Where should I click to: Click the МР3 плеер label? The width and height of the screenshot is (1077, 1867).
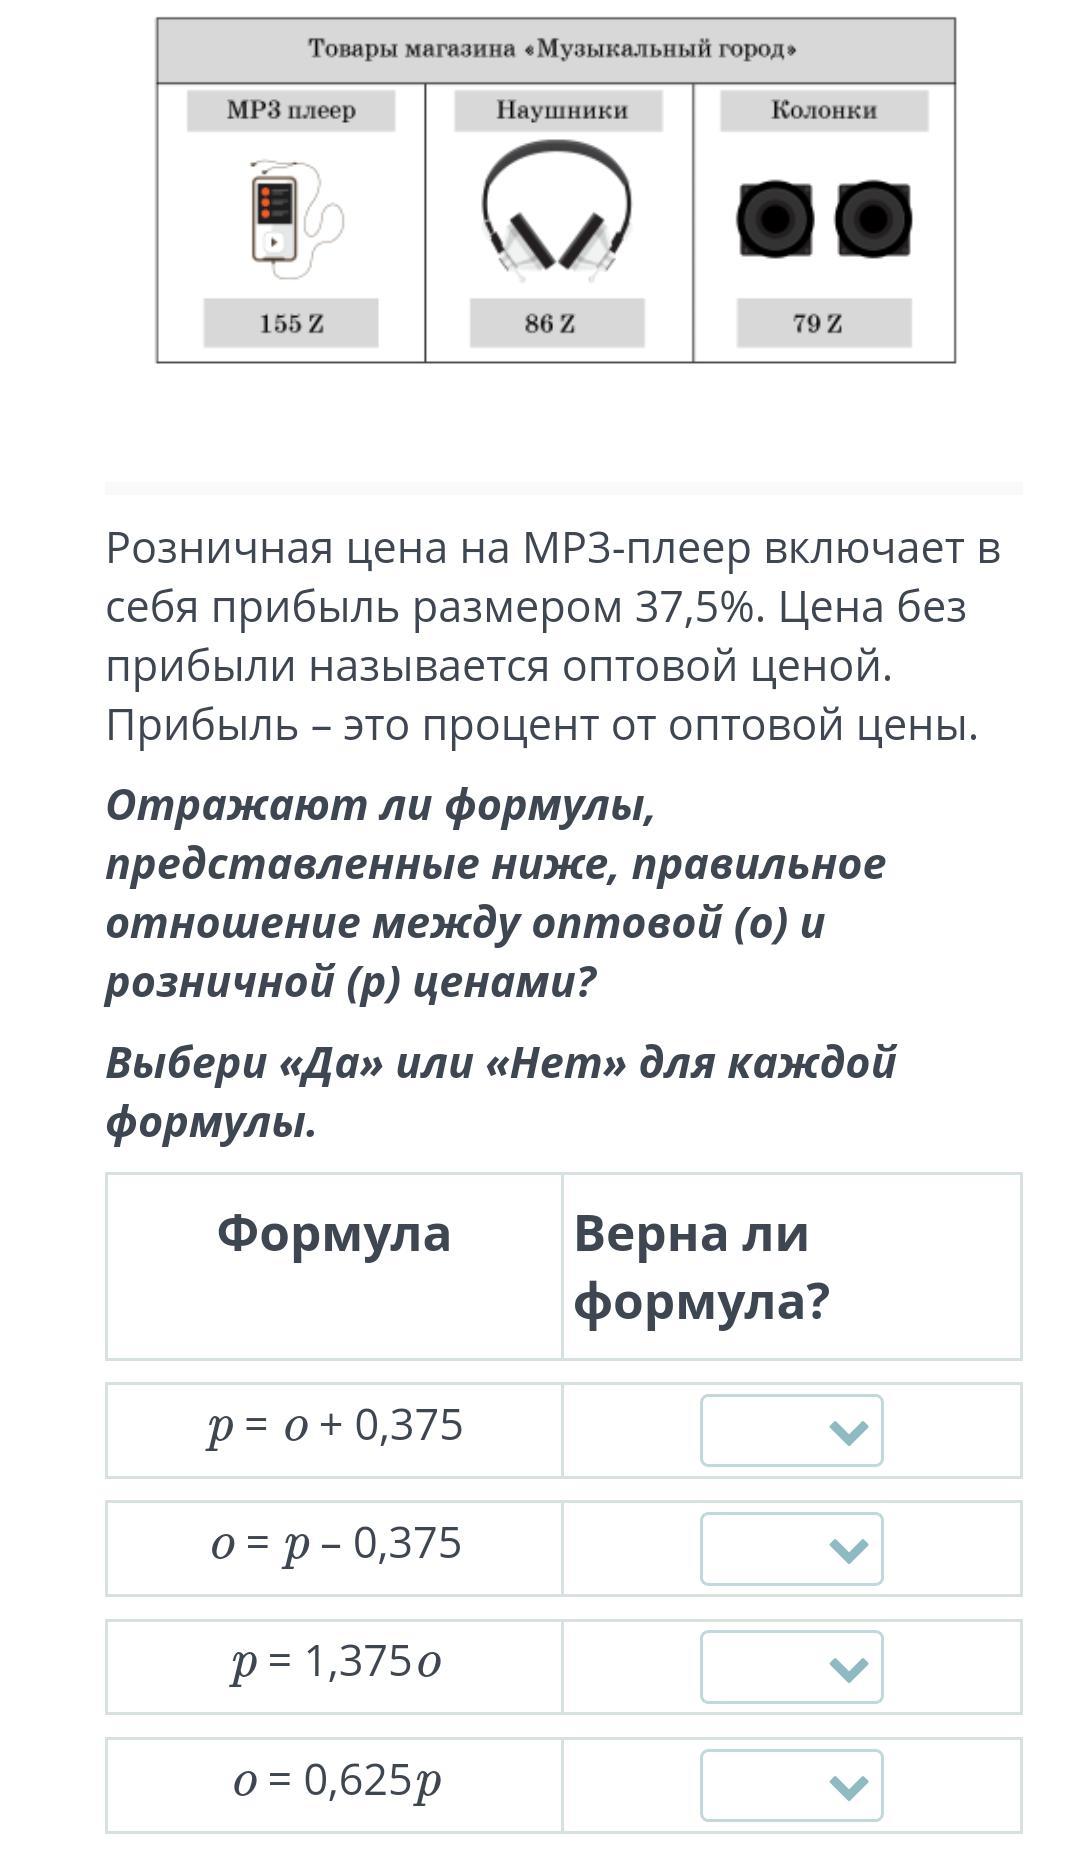[291, 110]
